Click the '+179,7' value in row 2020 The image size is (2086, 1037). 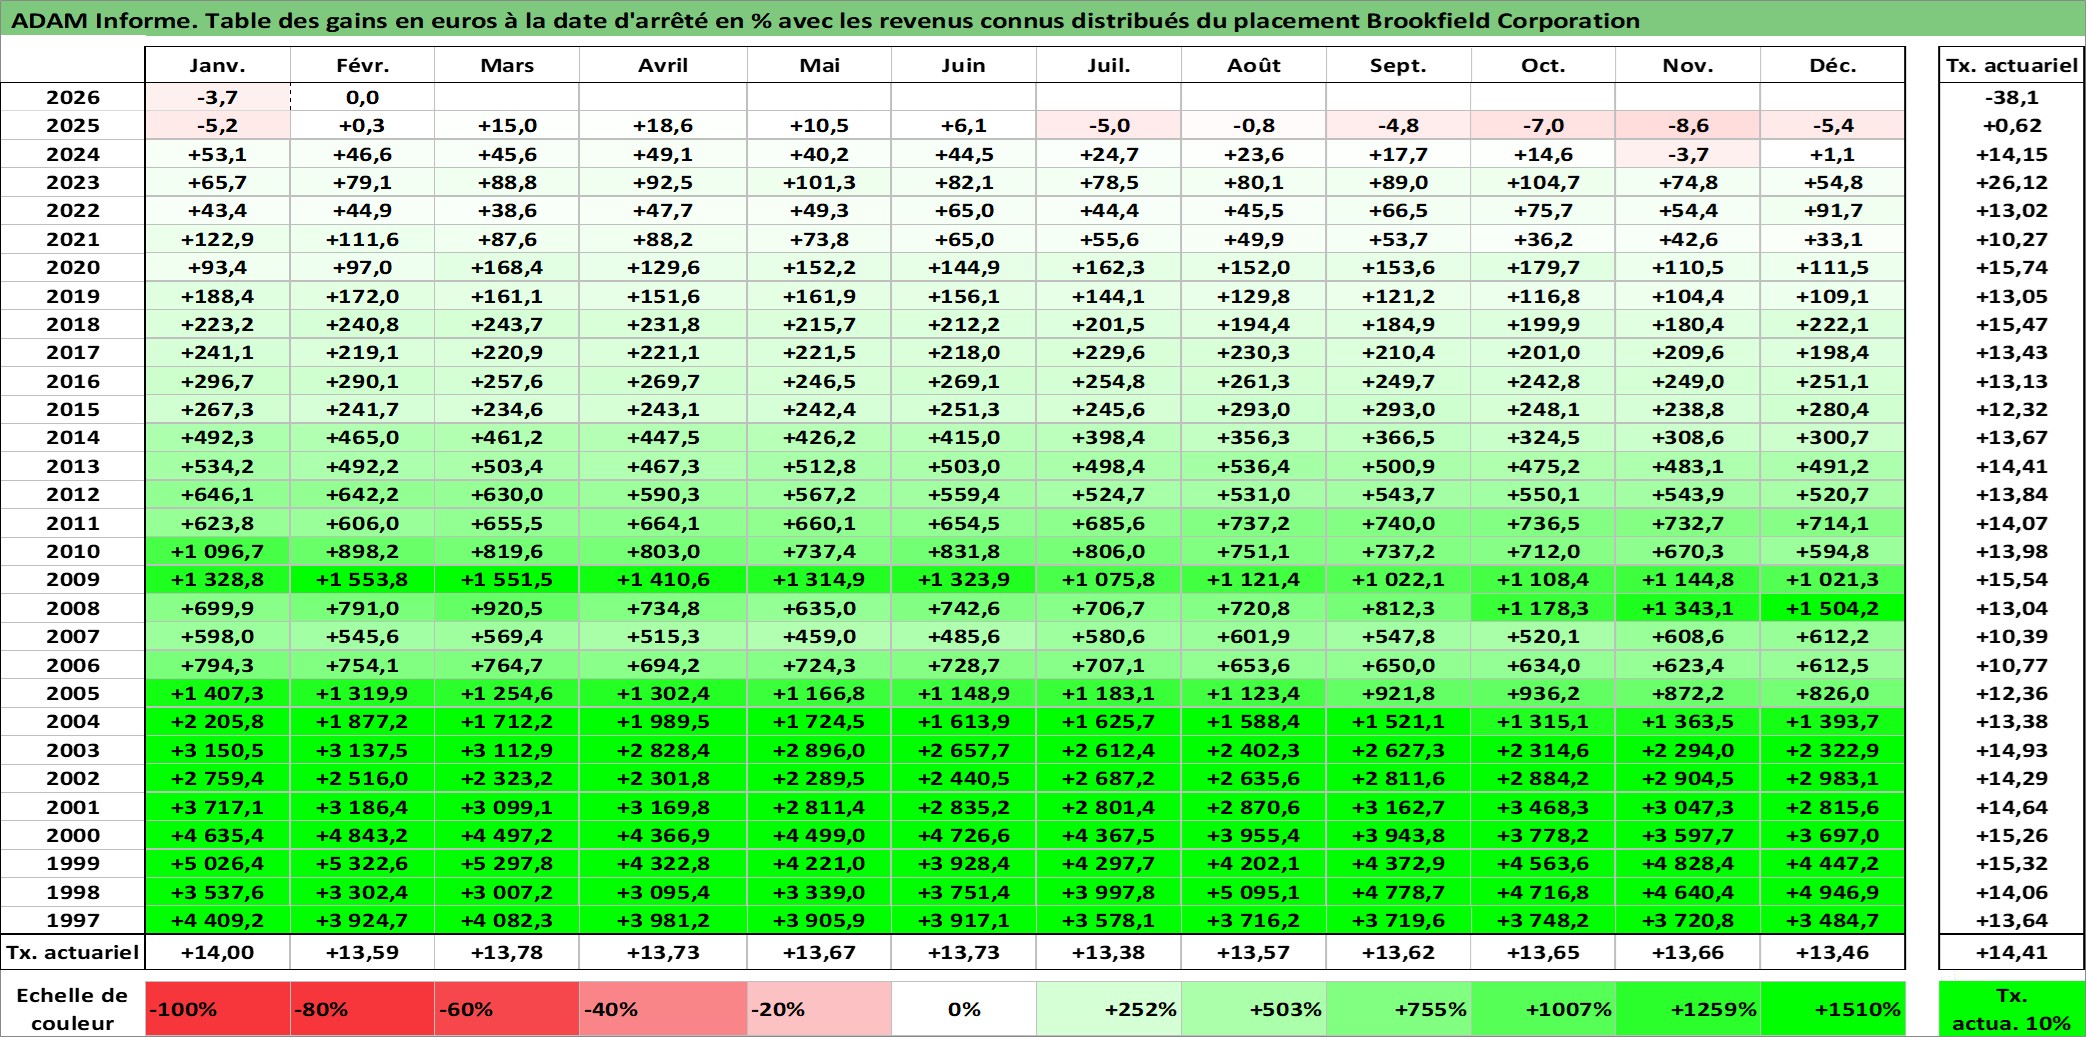tap(1543, 267)
